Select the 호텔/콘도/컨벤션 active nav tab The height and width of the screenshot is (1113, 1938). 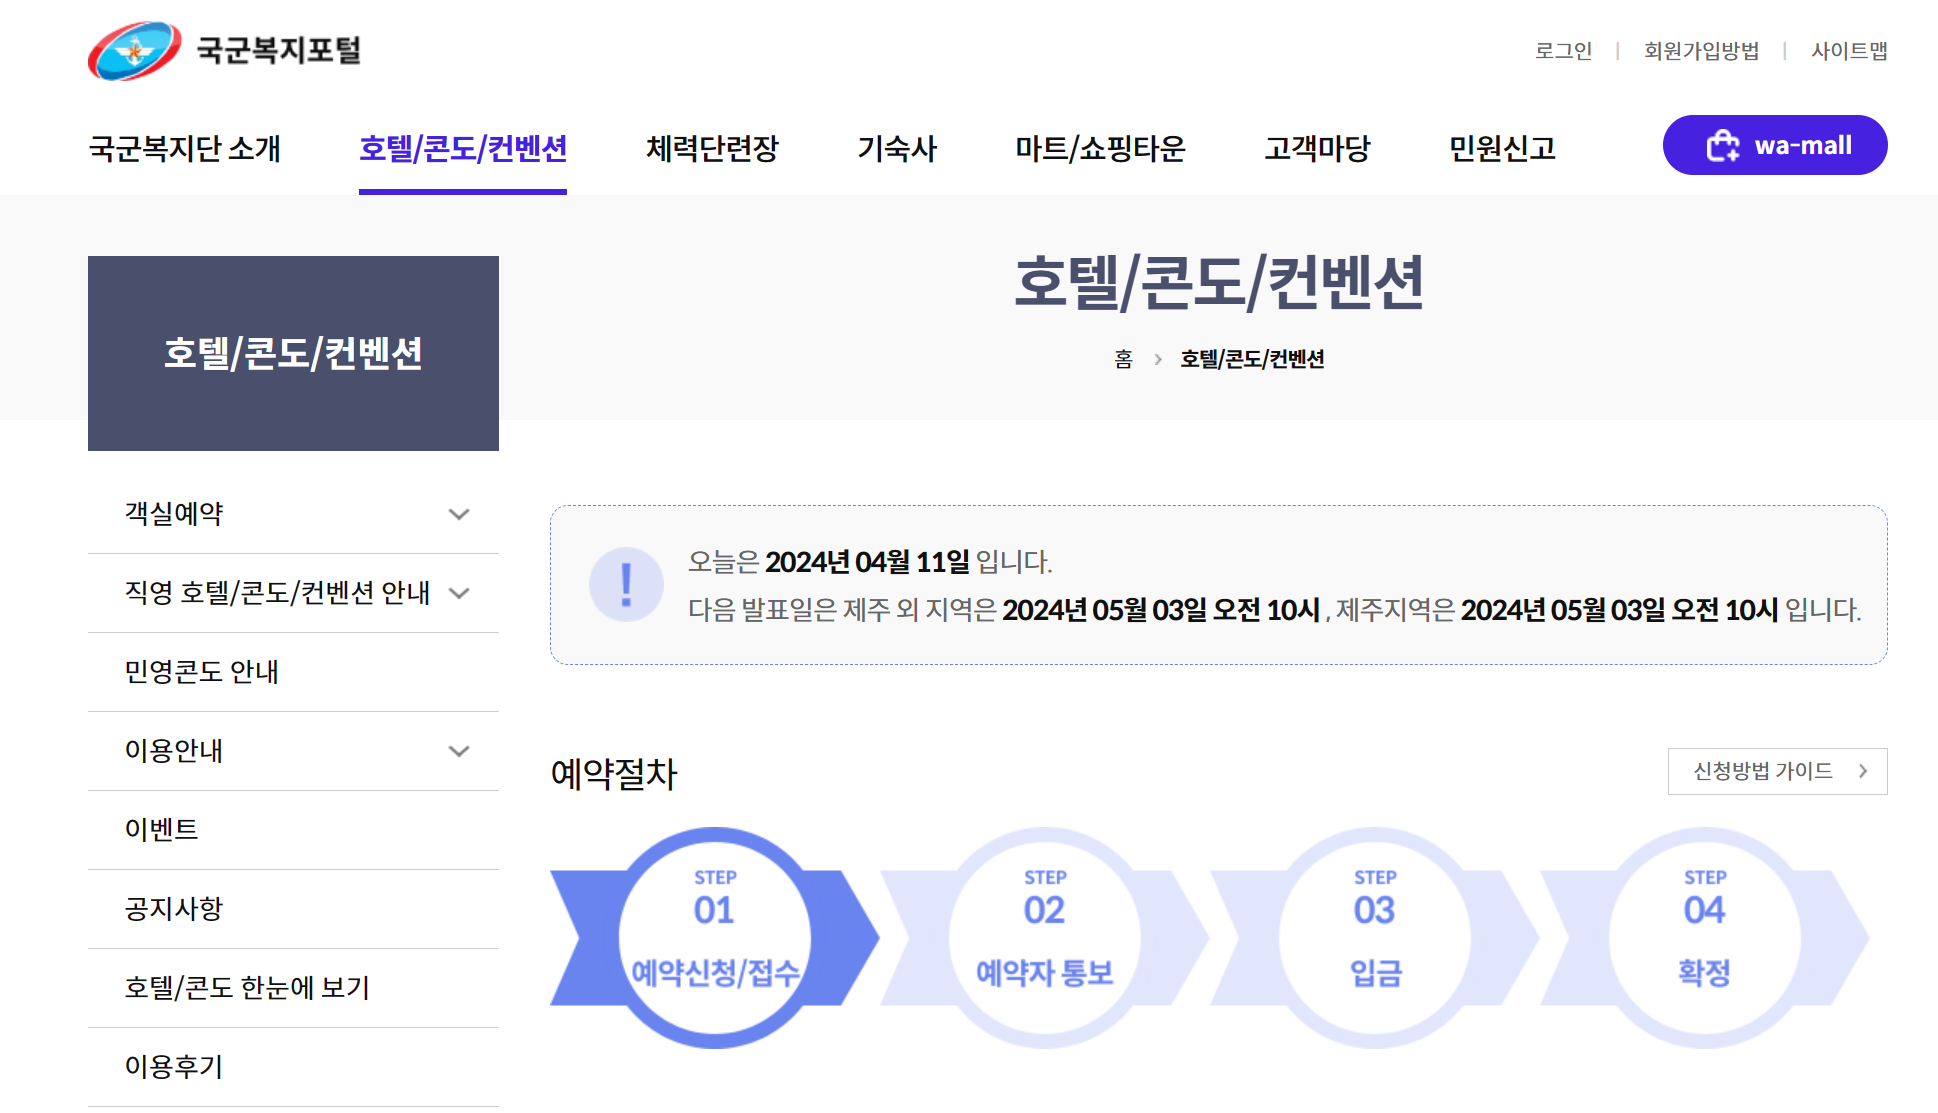tap(463, 149)
